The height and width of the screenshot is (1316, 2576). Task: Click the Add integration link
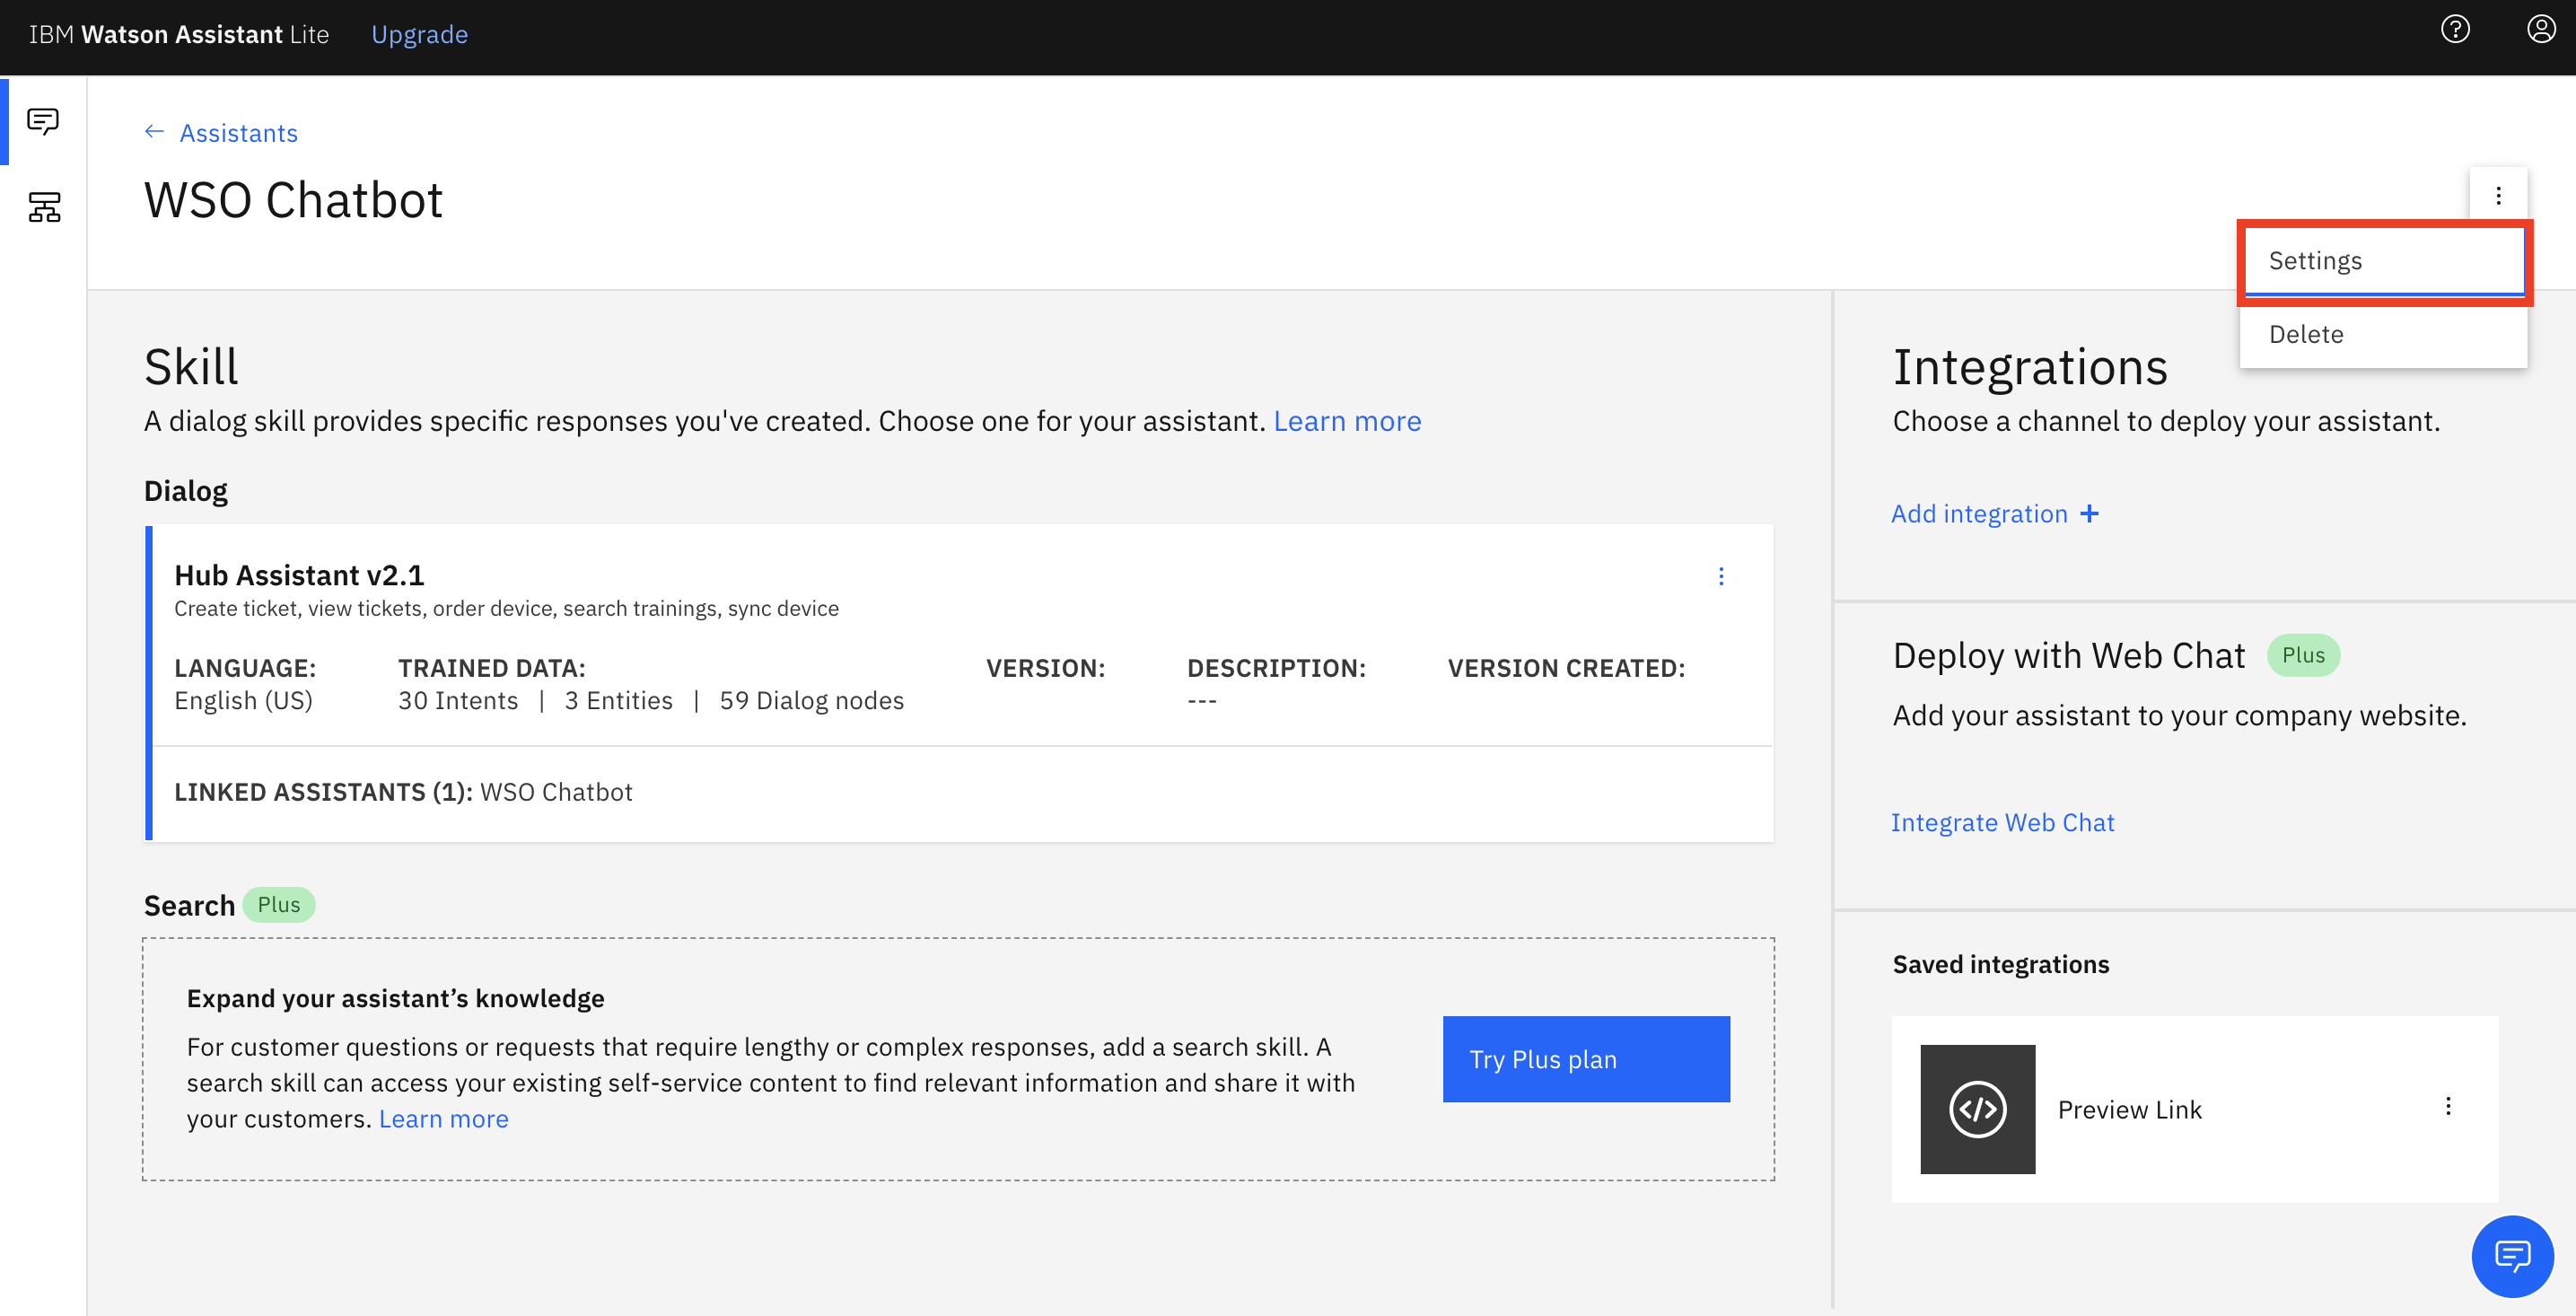pyautogui.click(x=1979, y=514)
